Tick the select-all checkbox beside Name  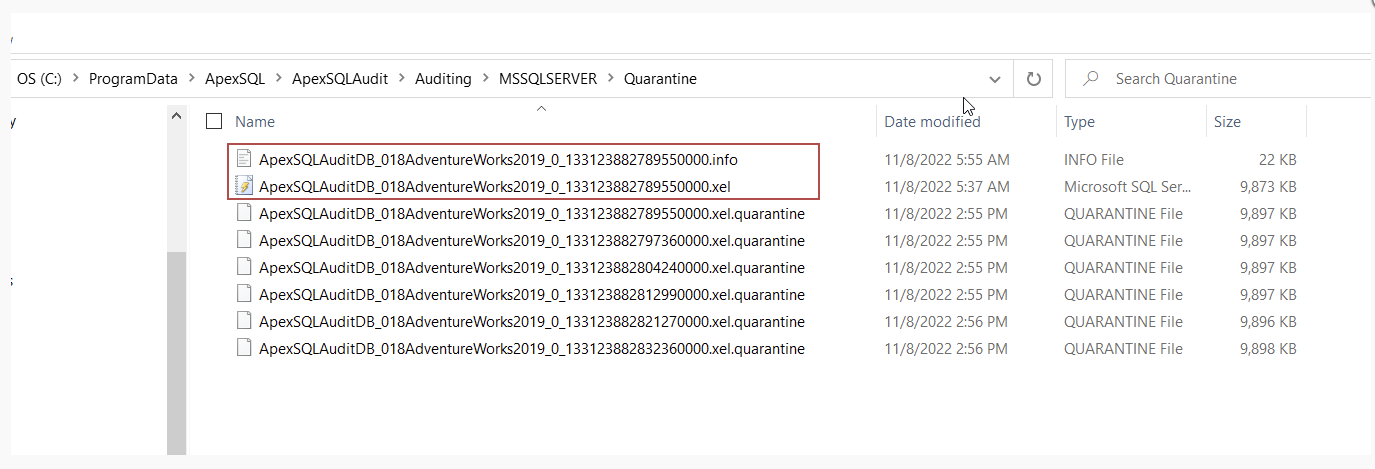[x=213, y=121]
